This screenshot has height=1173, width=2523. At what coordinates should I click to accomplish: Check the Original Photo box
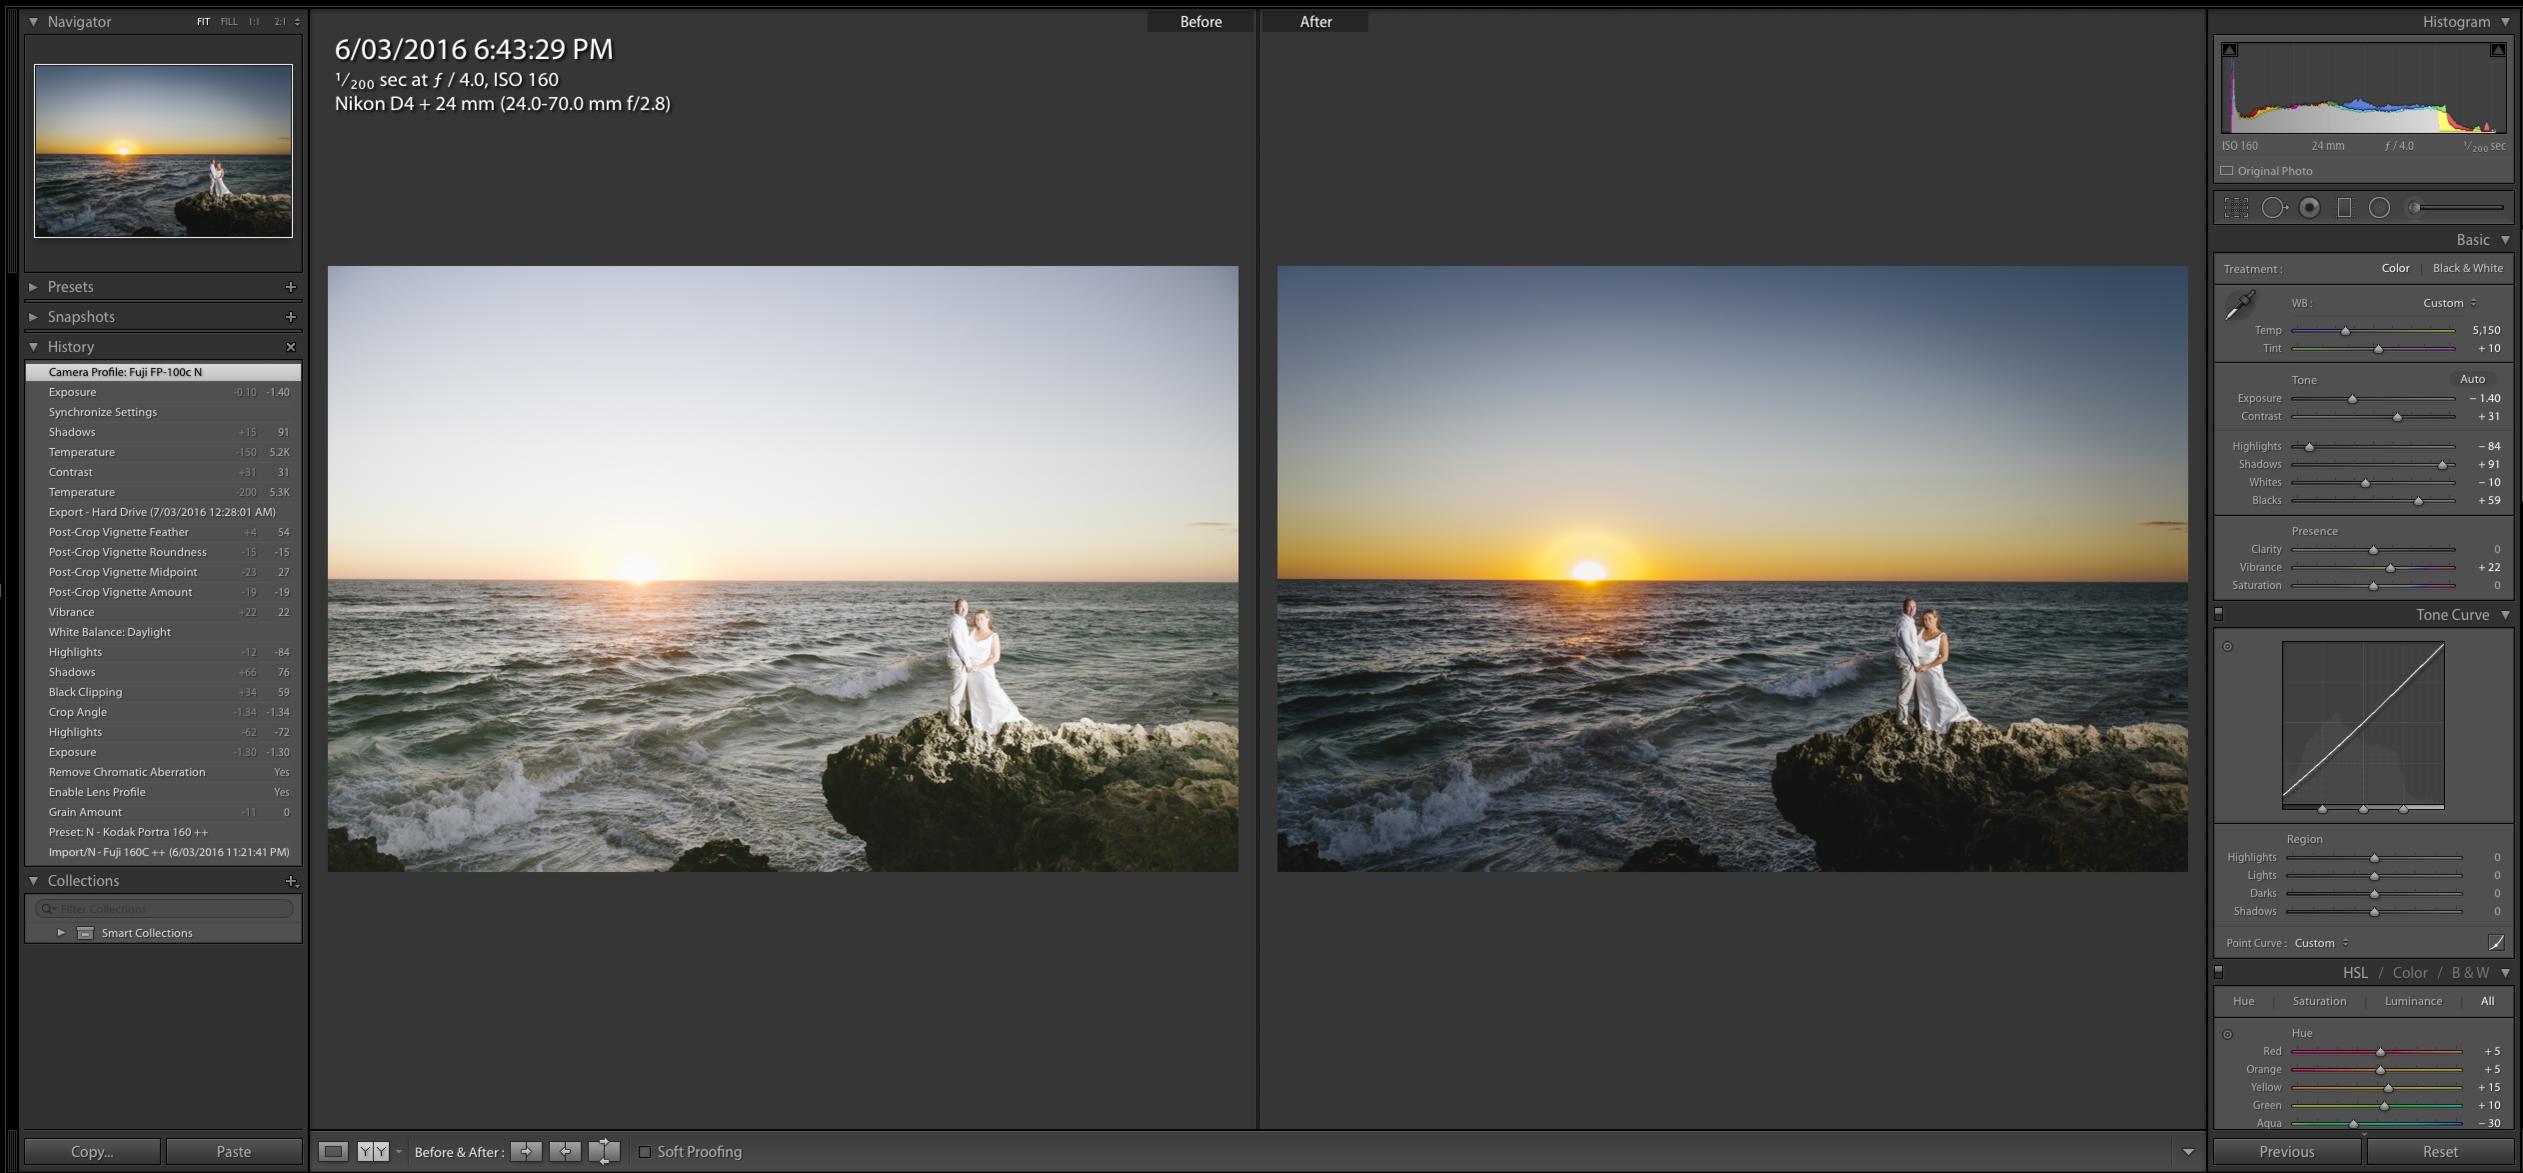click(x=2227, y=171)
